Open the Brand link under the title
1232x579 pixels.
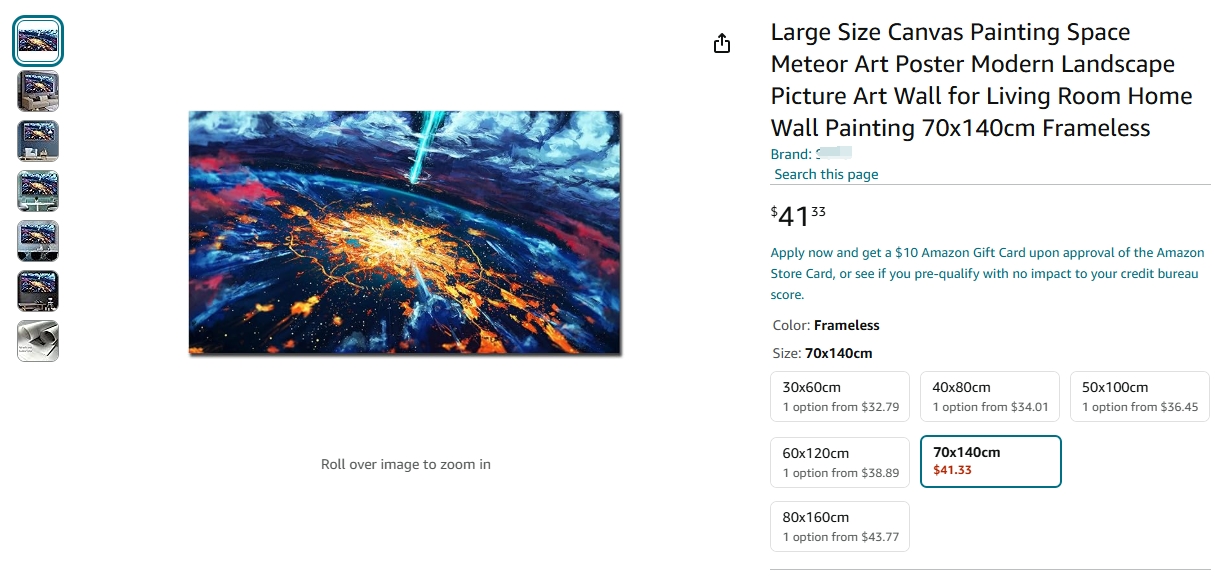tap(811, 154)
